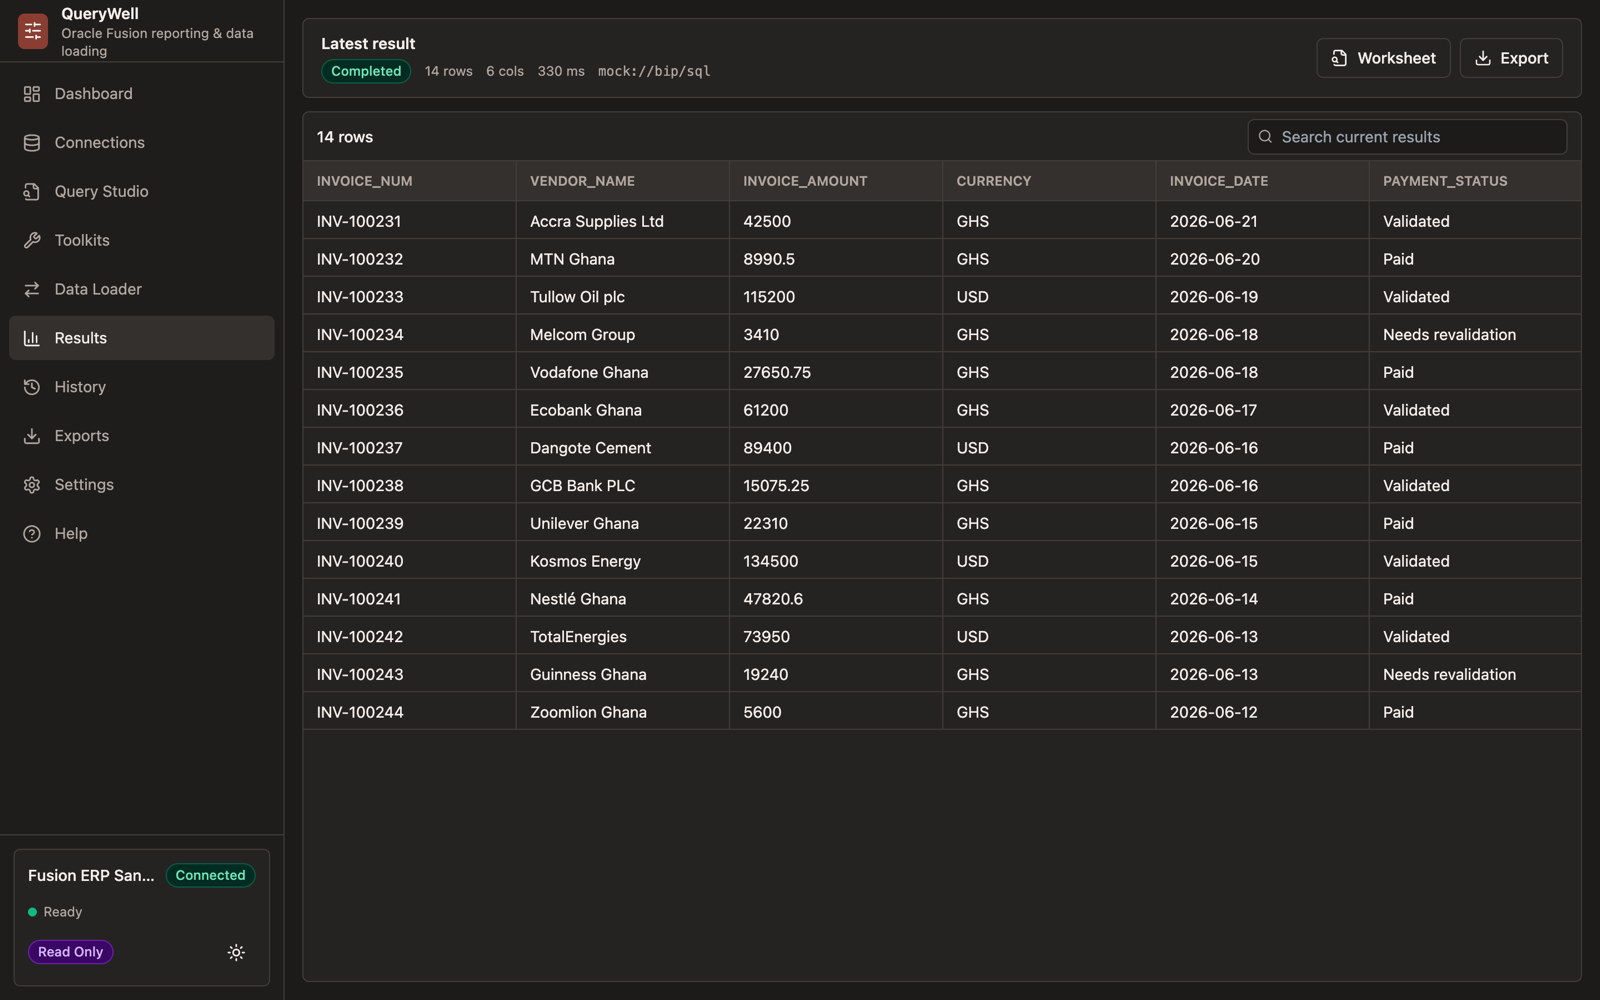Viewport: 1600px width, 1000px height.
Task: Open the Worksheet button
Action: tap(1383, 58)
